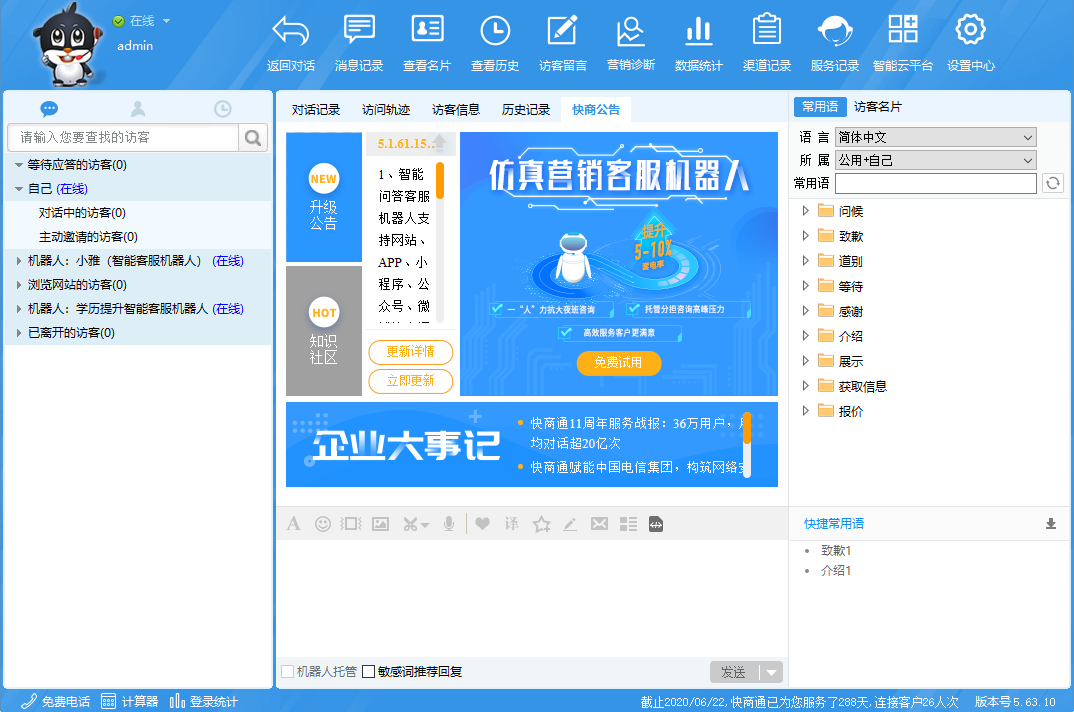Click the search magnifier in visitor search
The width and height of the screenshot is (1074, 712).
tap(253, 137)
